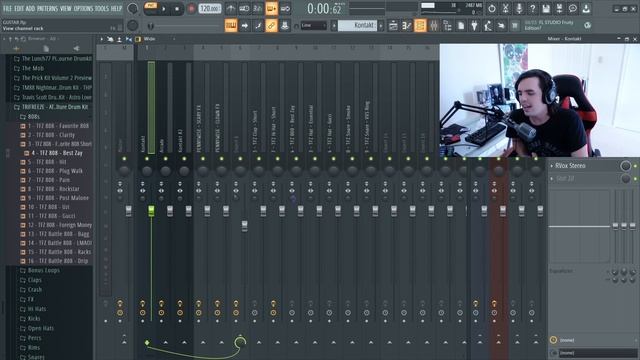Toggle the Browser tree shortcut icon
Image resolution: width=640 pixels, height=360 pixels.
coord(447,26)
